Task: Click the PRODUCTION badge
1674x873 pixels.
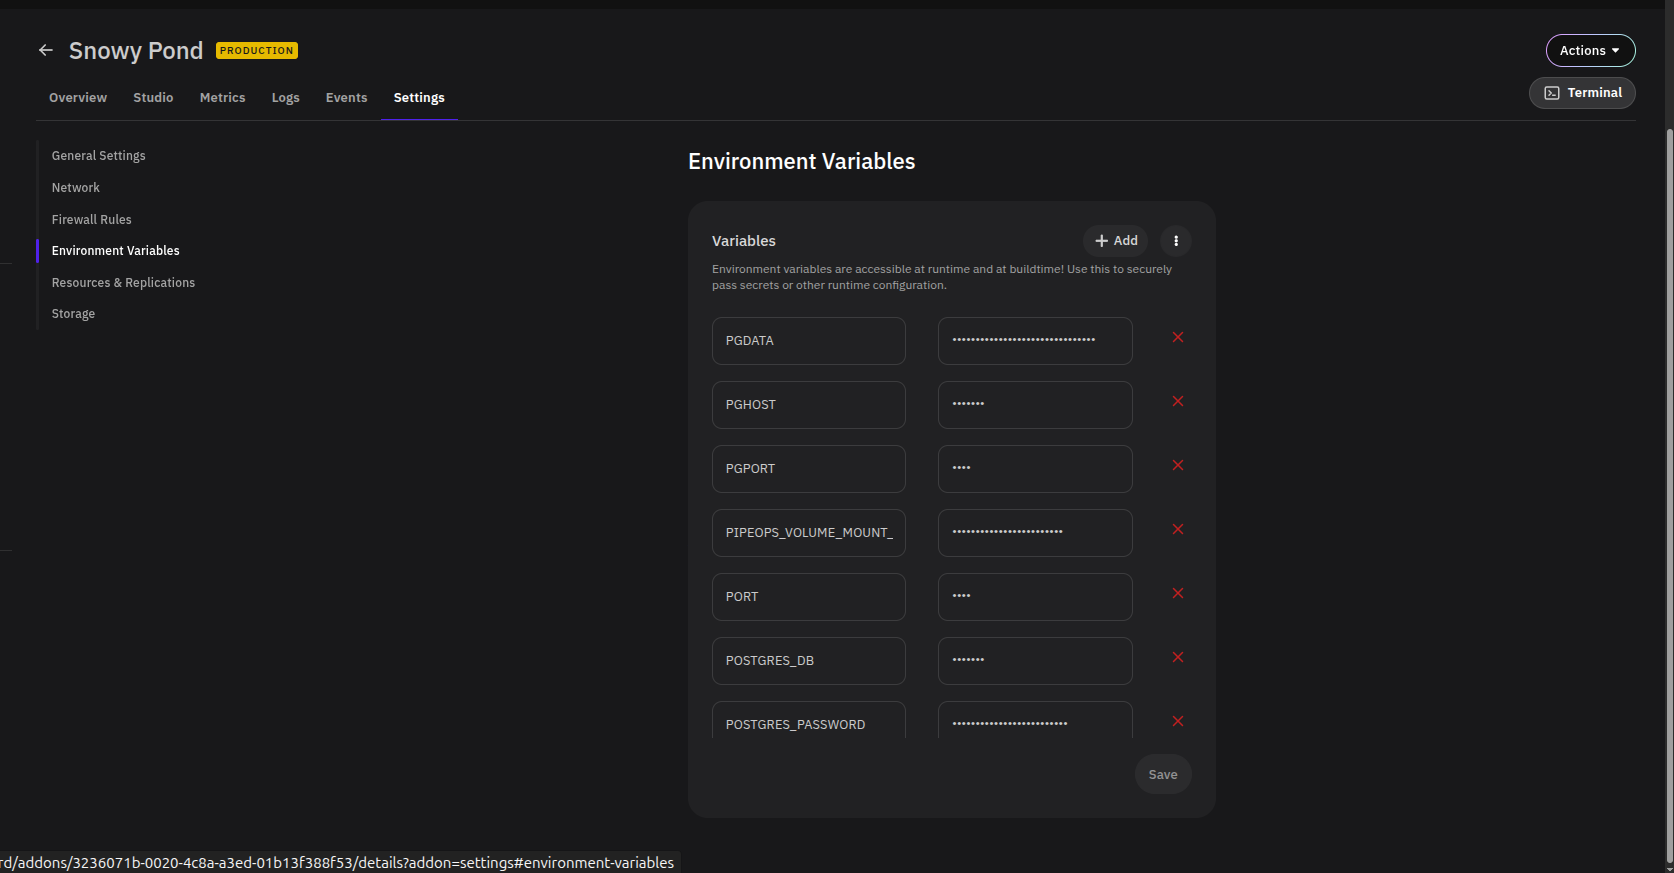Action: (x=257, y=50)
